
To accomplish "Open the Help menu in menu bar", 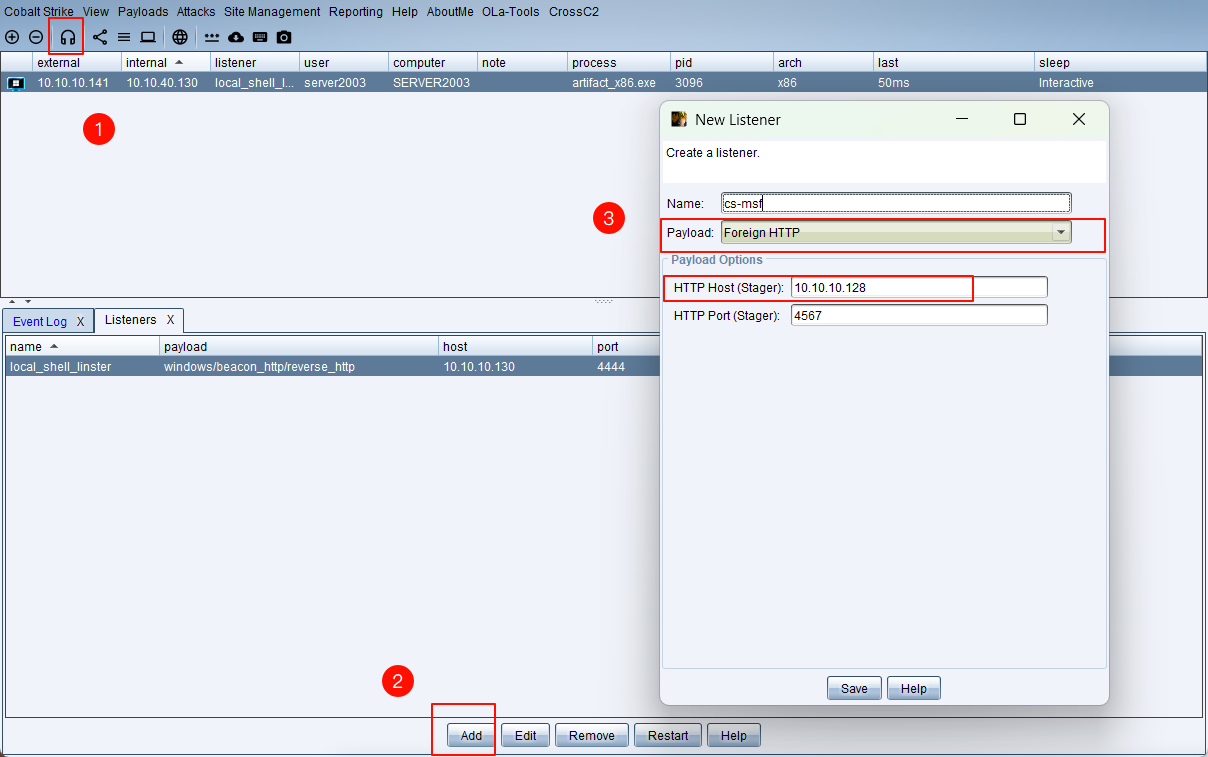I will click(x=405, y=12).
